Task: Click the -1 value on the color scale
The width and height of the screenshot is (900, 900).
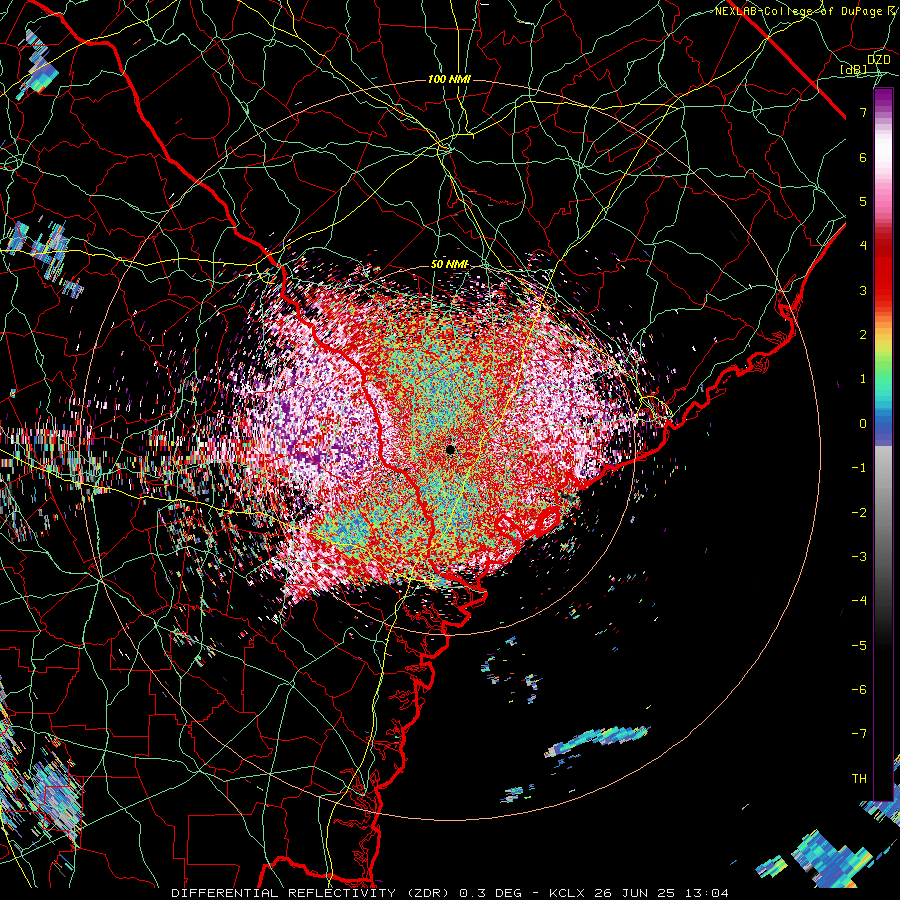Action: (859, 468)
